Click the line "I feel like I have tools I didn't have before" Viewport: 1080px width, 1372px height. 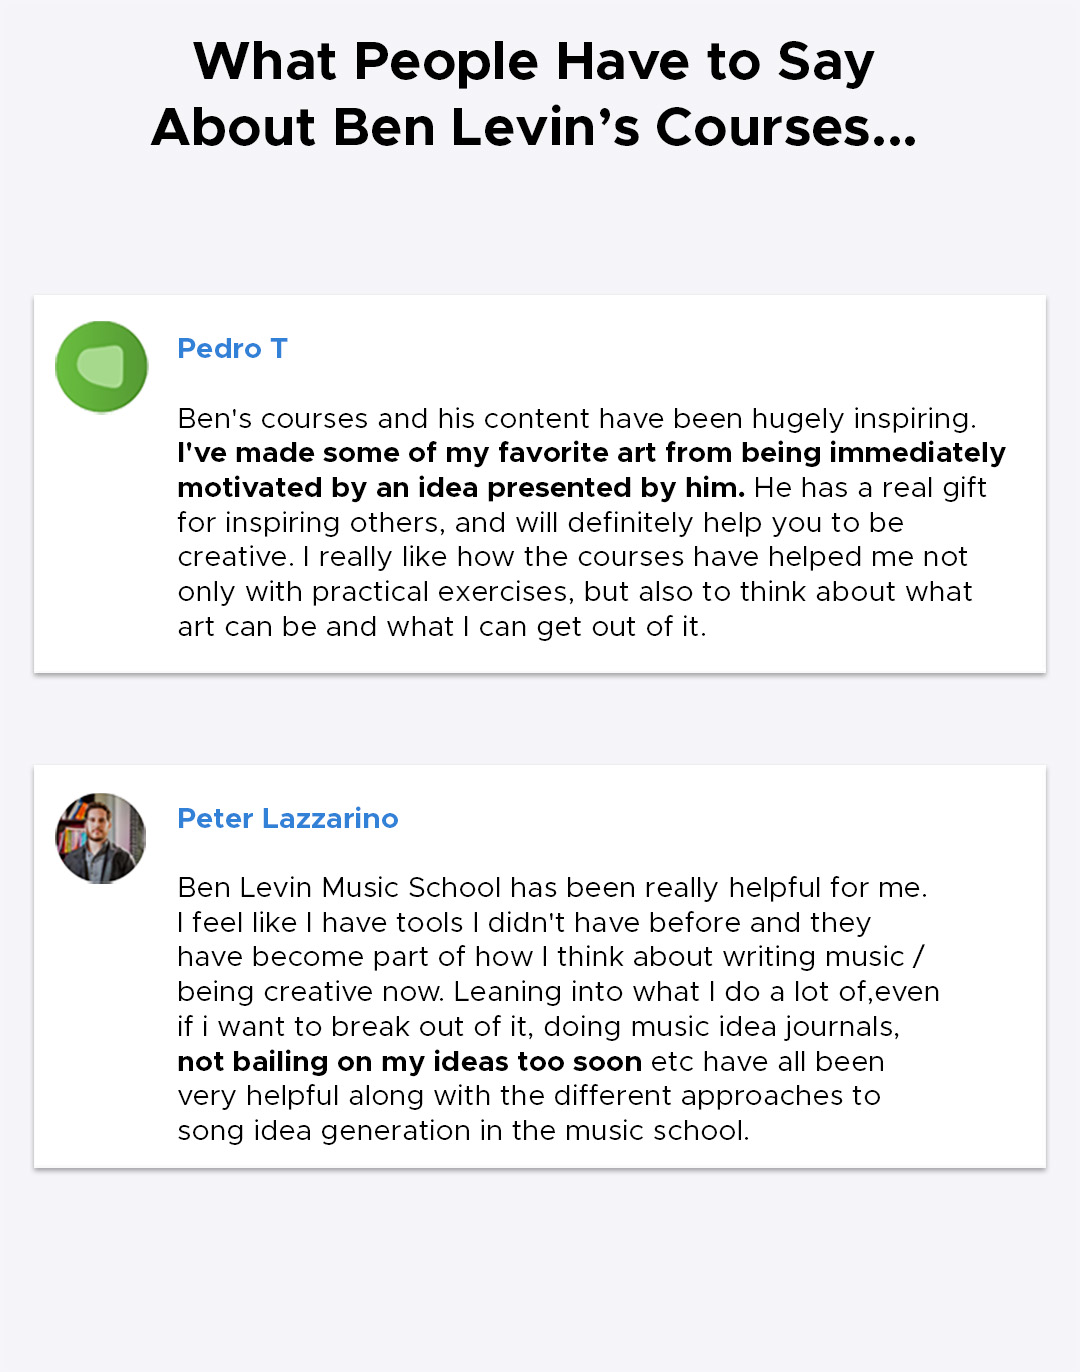[524, 922]
